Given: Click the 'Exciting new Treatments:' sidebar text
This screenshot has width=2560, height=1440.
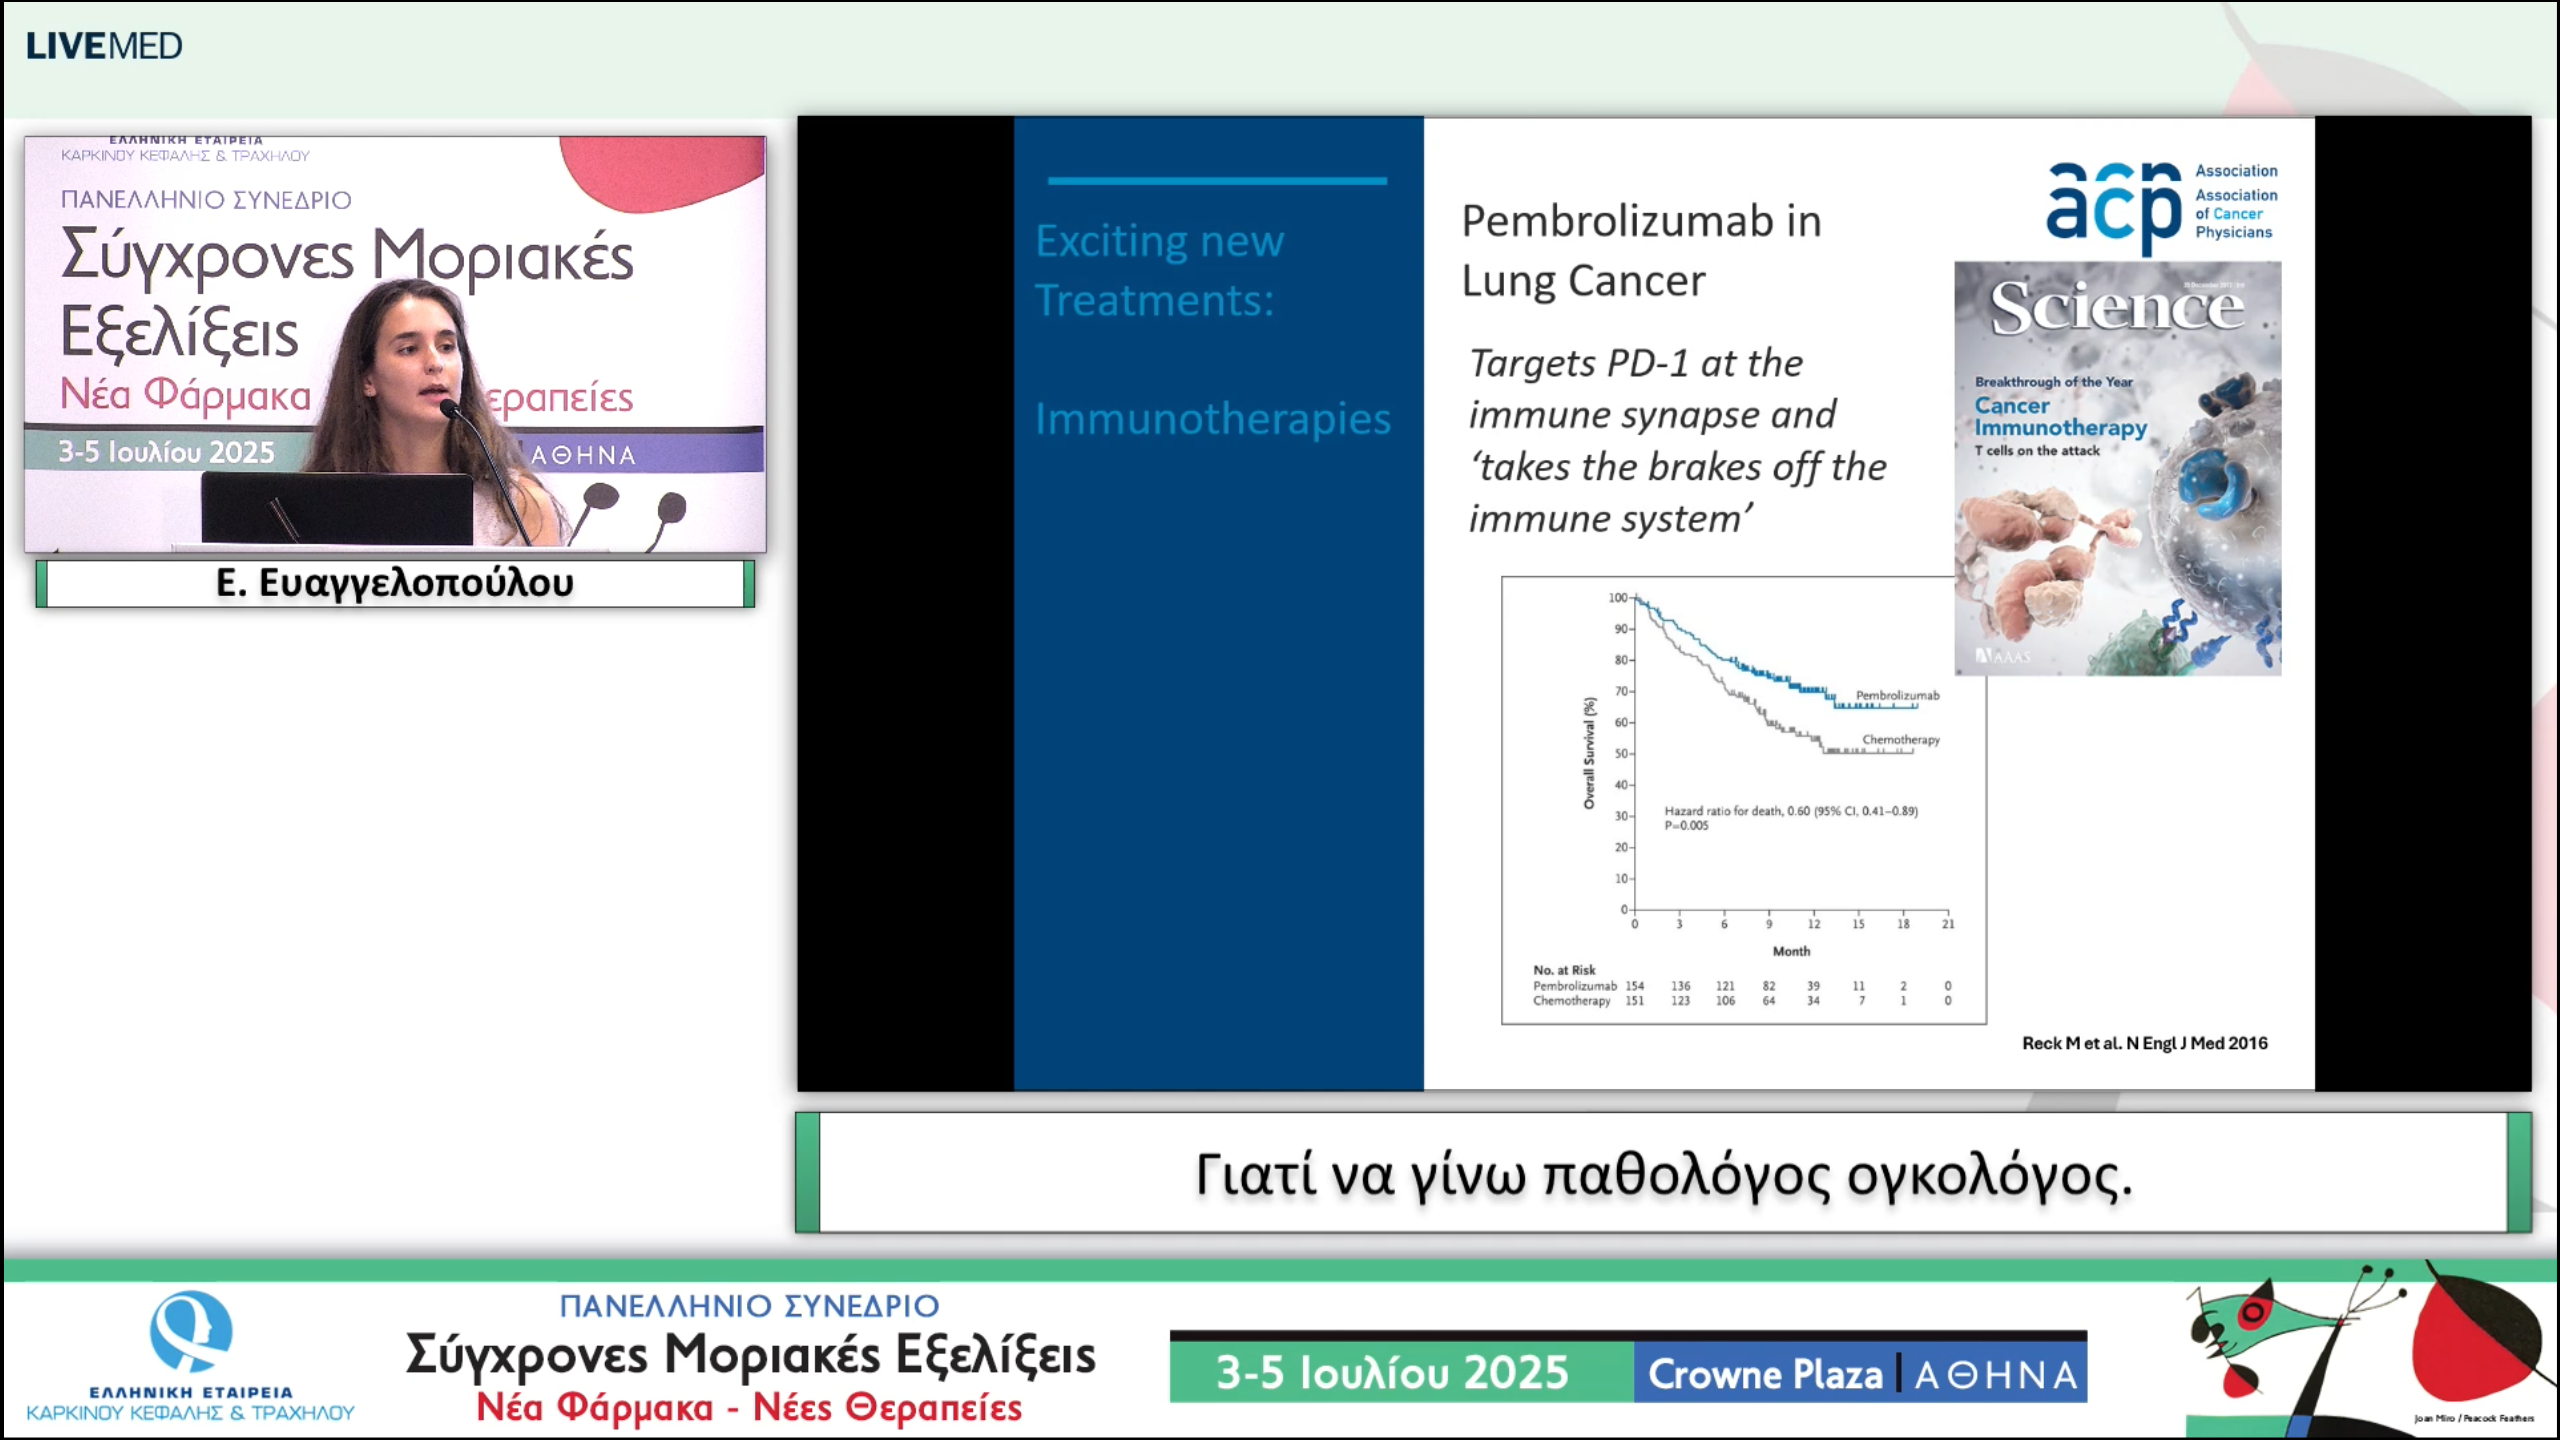Looking at the screenshot, I should click(x=1158, y=270).
